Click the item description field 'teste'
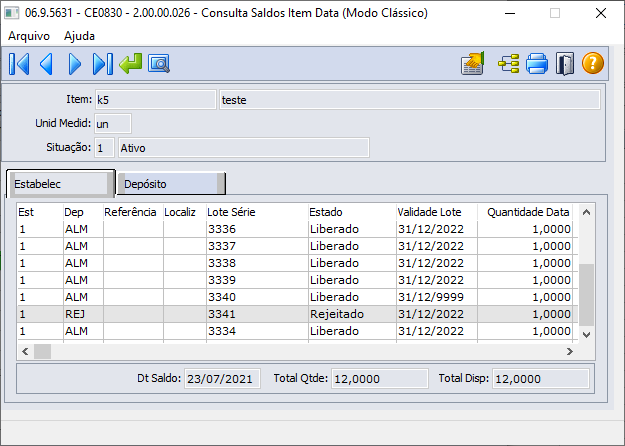 (410, 100)
